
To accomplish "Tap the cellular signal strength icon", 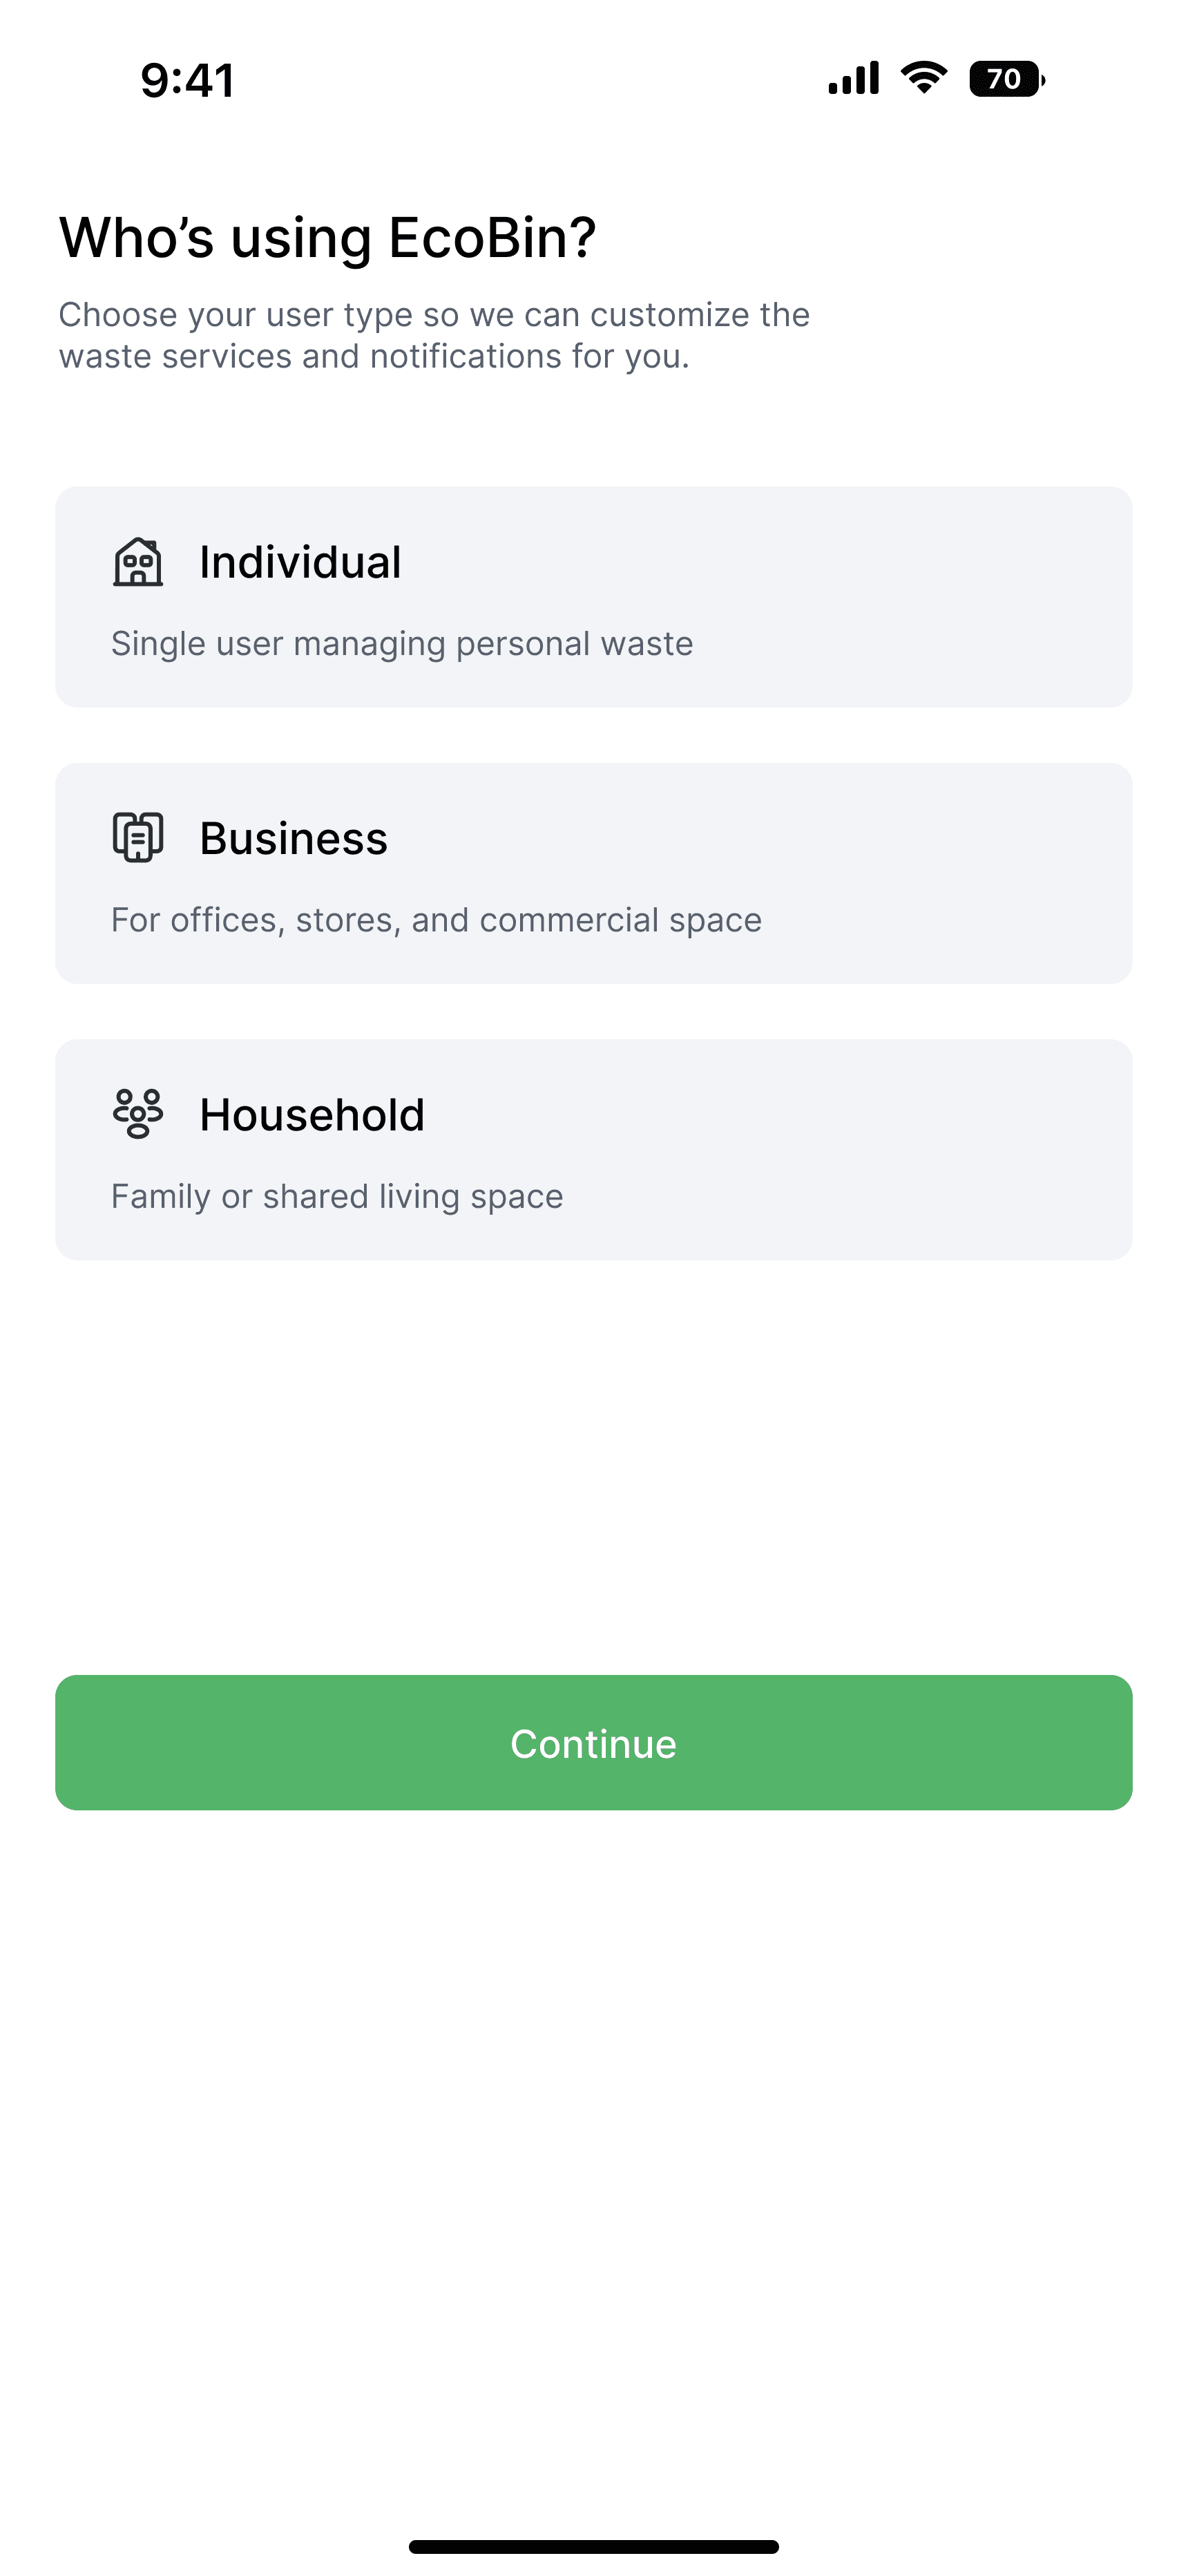I will coord(853,78).
